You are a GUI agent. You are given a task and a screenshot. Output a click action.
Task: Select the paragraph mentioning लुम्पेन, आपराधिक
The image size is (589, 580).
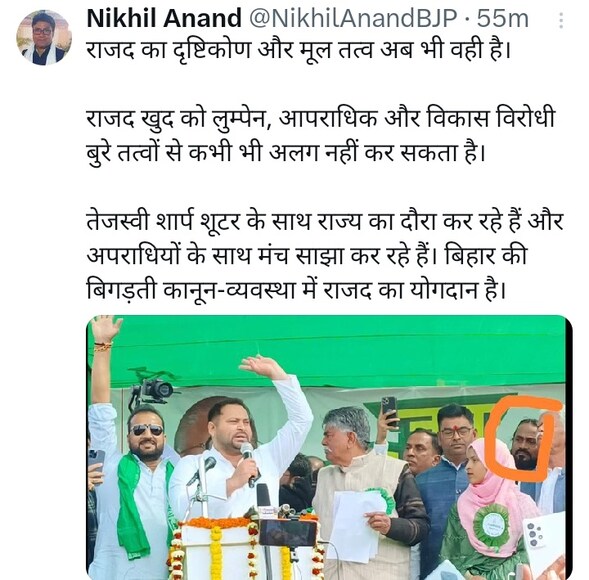pyautogui.click(x=321, y=135)
